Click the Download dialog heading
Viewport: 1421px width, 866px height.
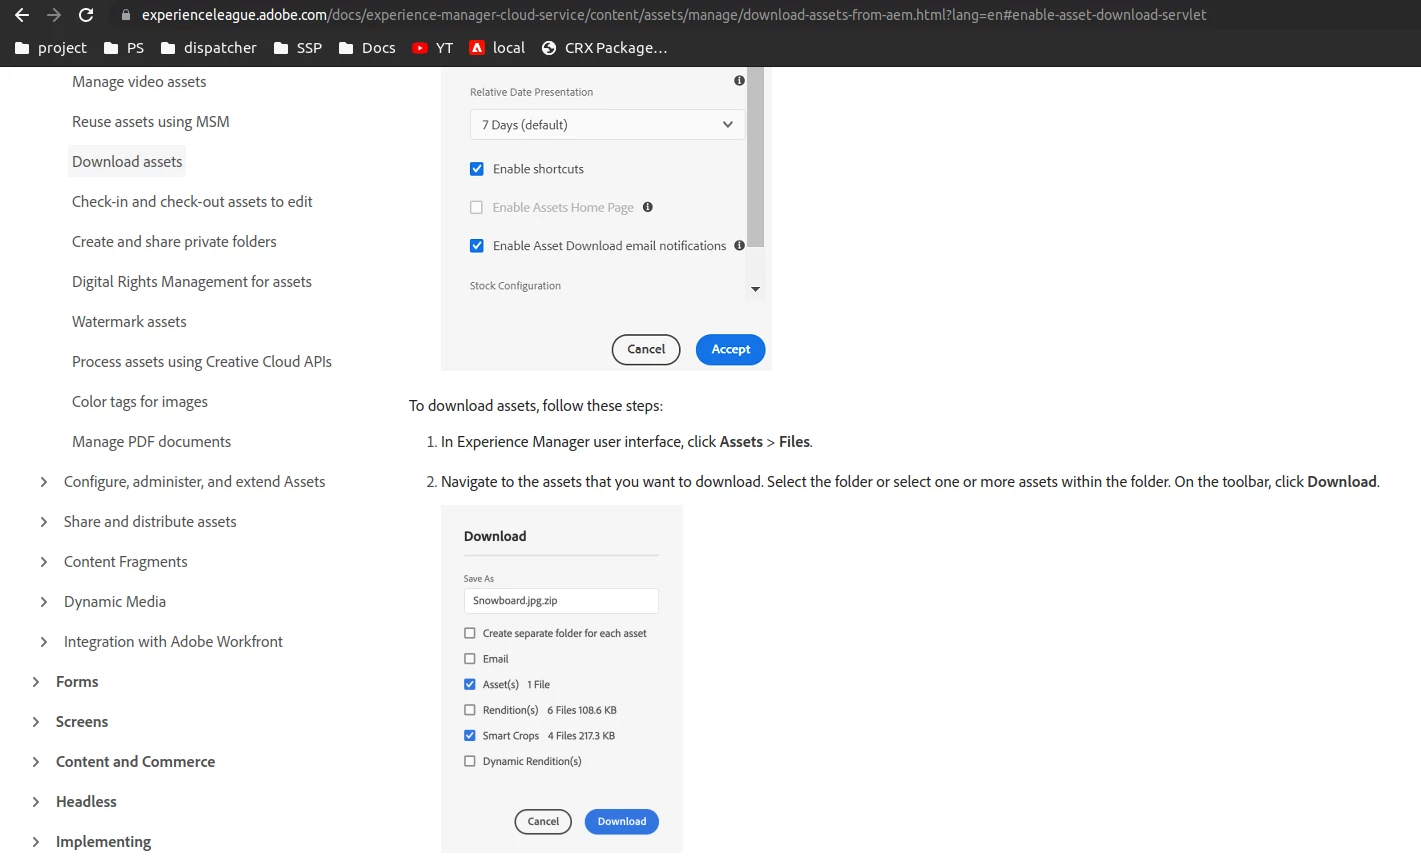point(495,536)
